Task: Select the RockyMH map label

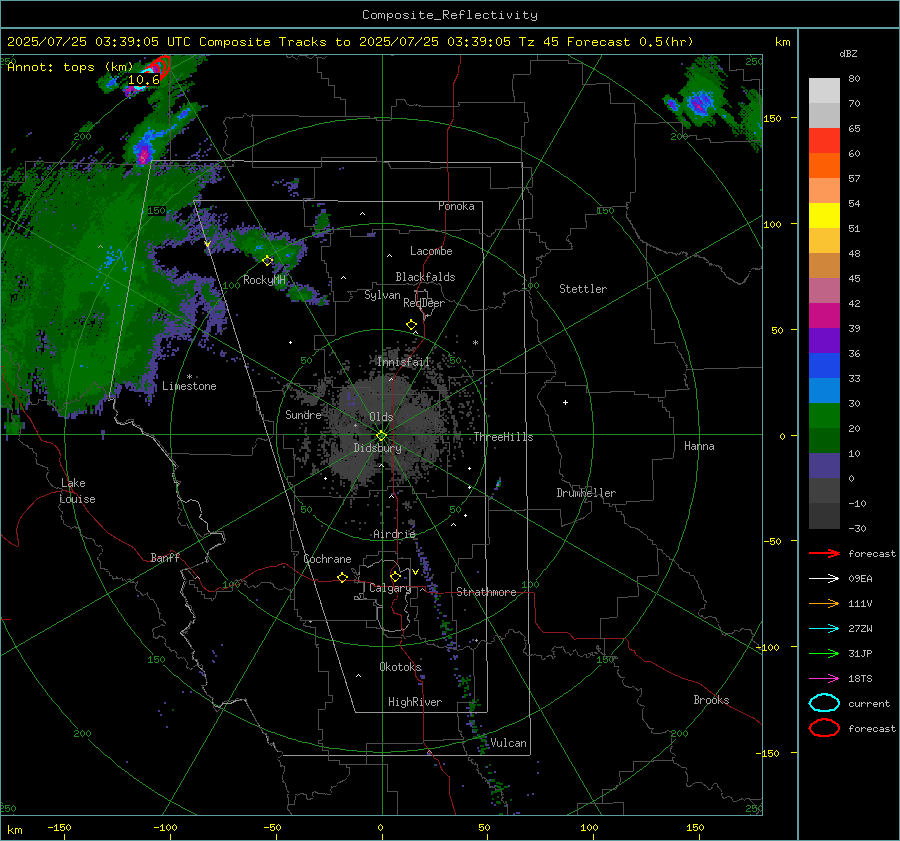Action: (x=264, y=280)
